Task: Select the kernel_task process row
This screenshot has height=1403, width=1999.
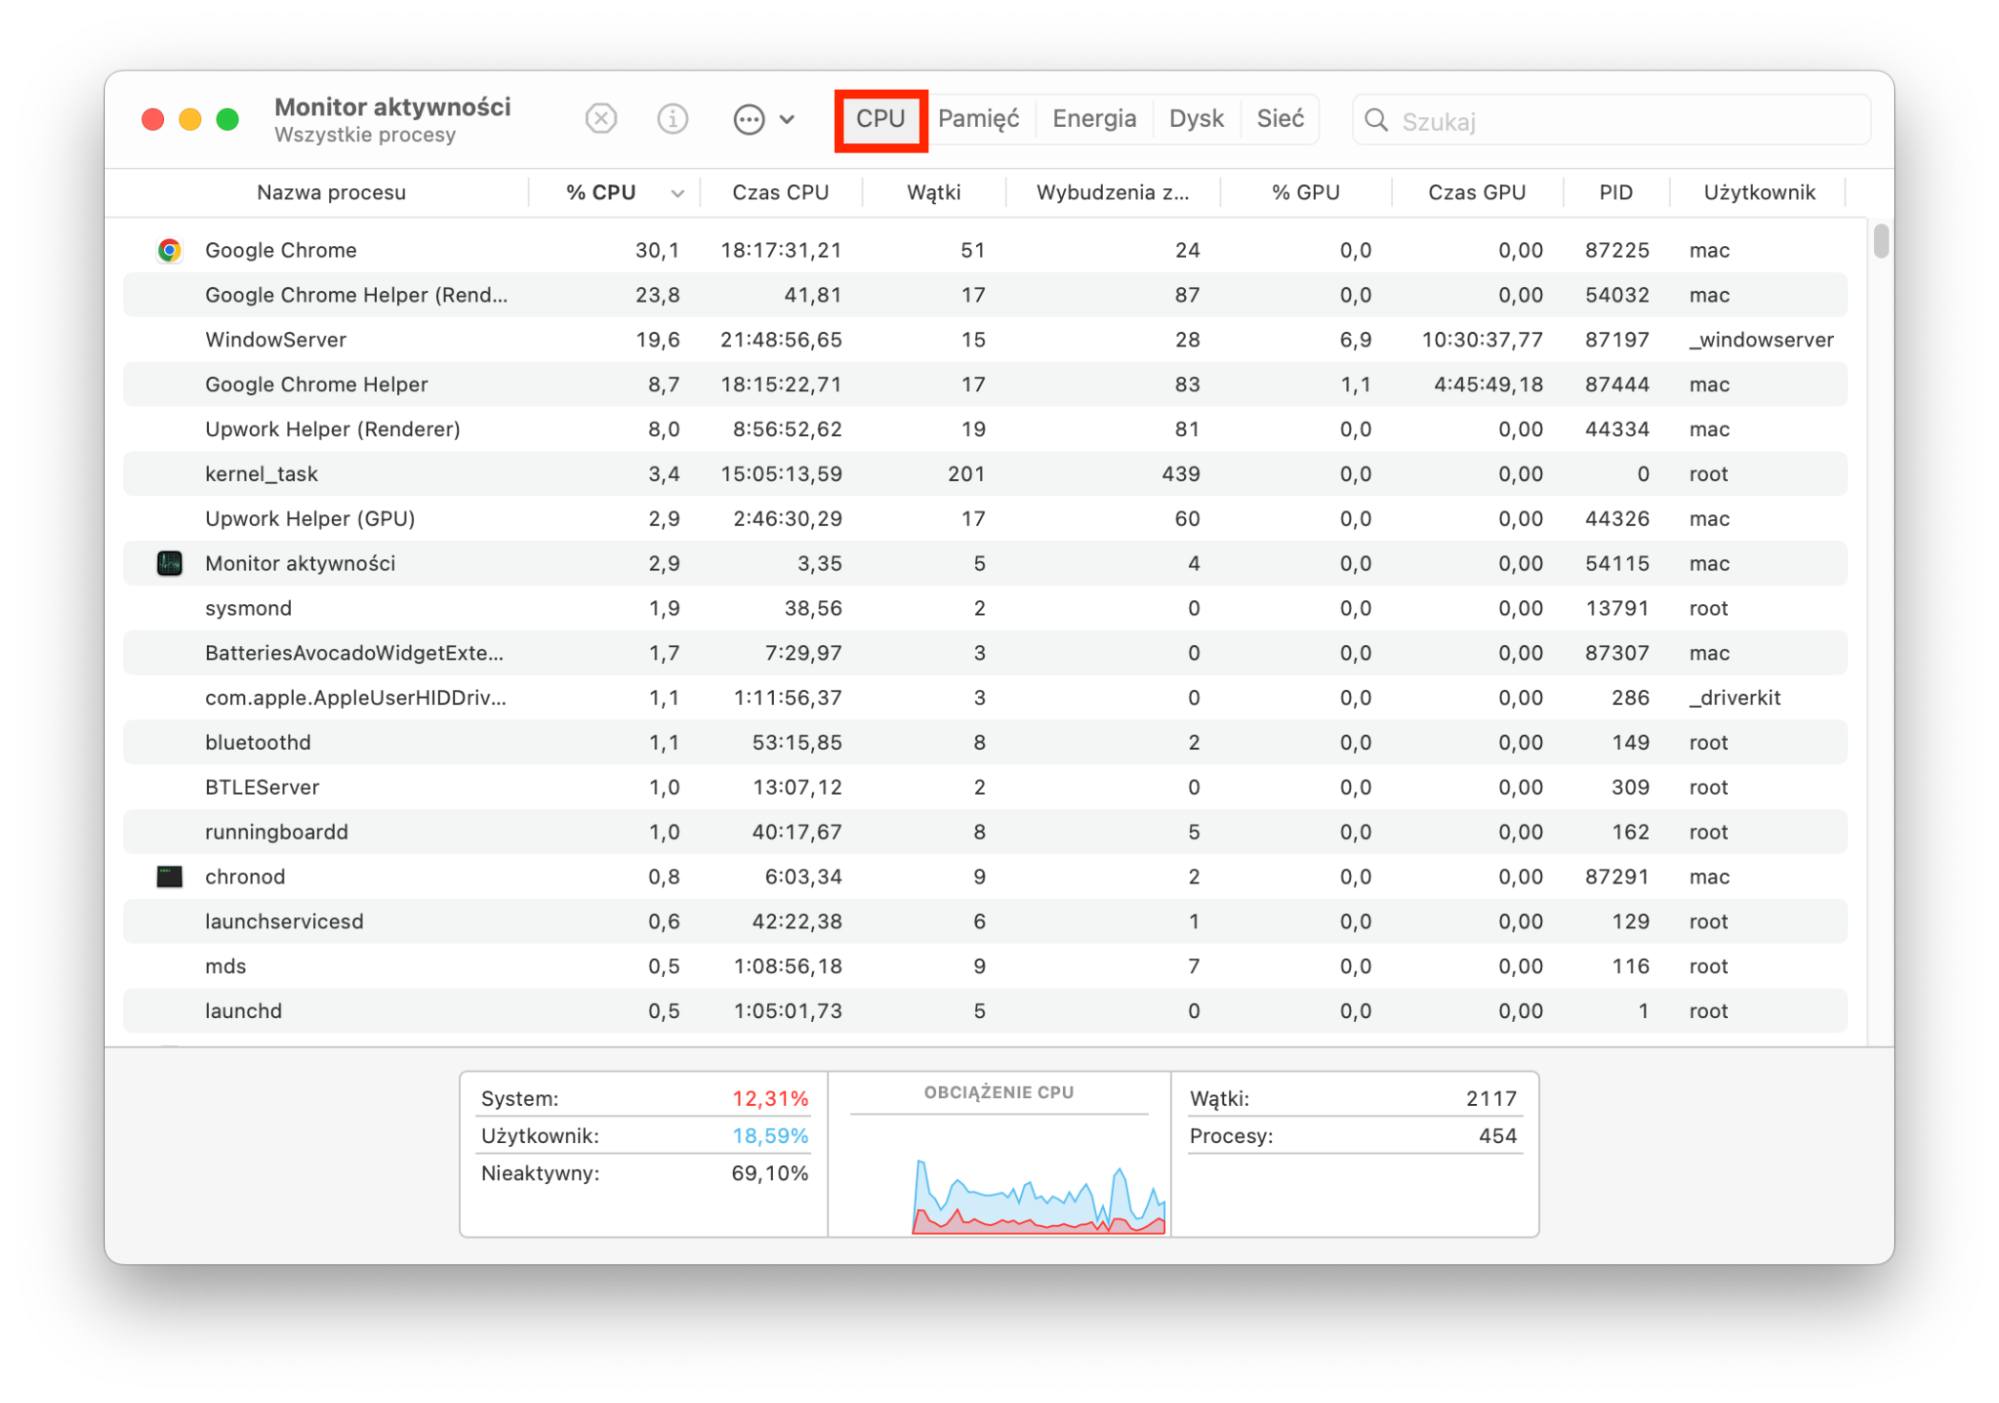Action: click(x=985, y=474)
